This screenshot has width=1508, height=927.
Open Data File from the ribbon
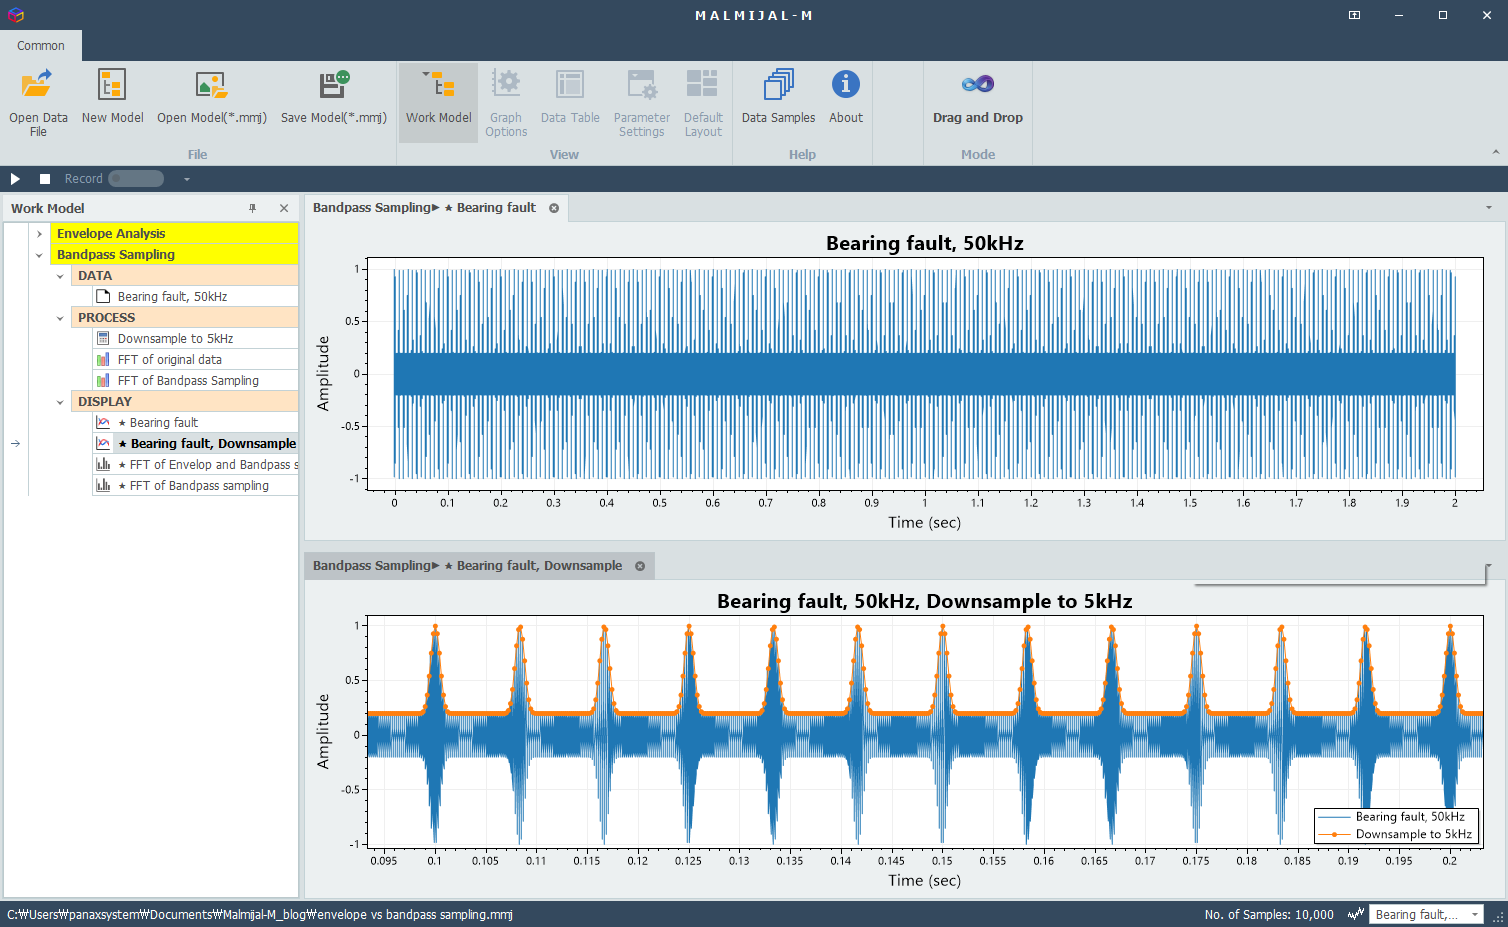click(x=38, y=102)
